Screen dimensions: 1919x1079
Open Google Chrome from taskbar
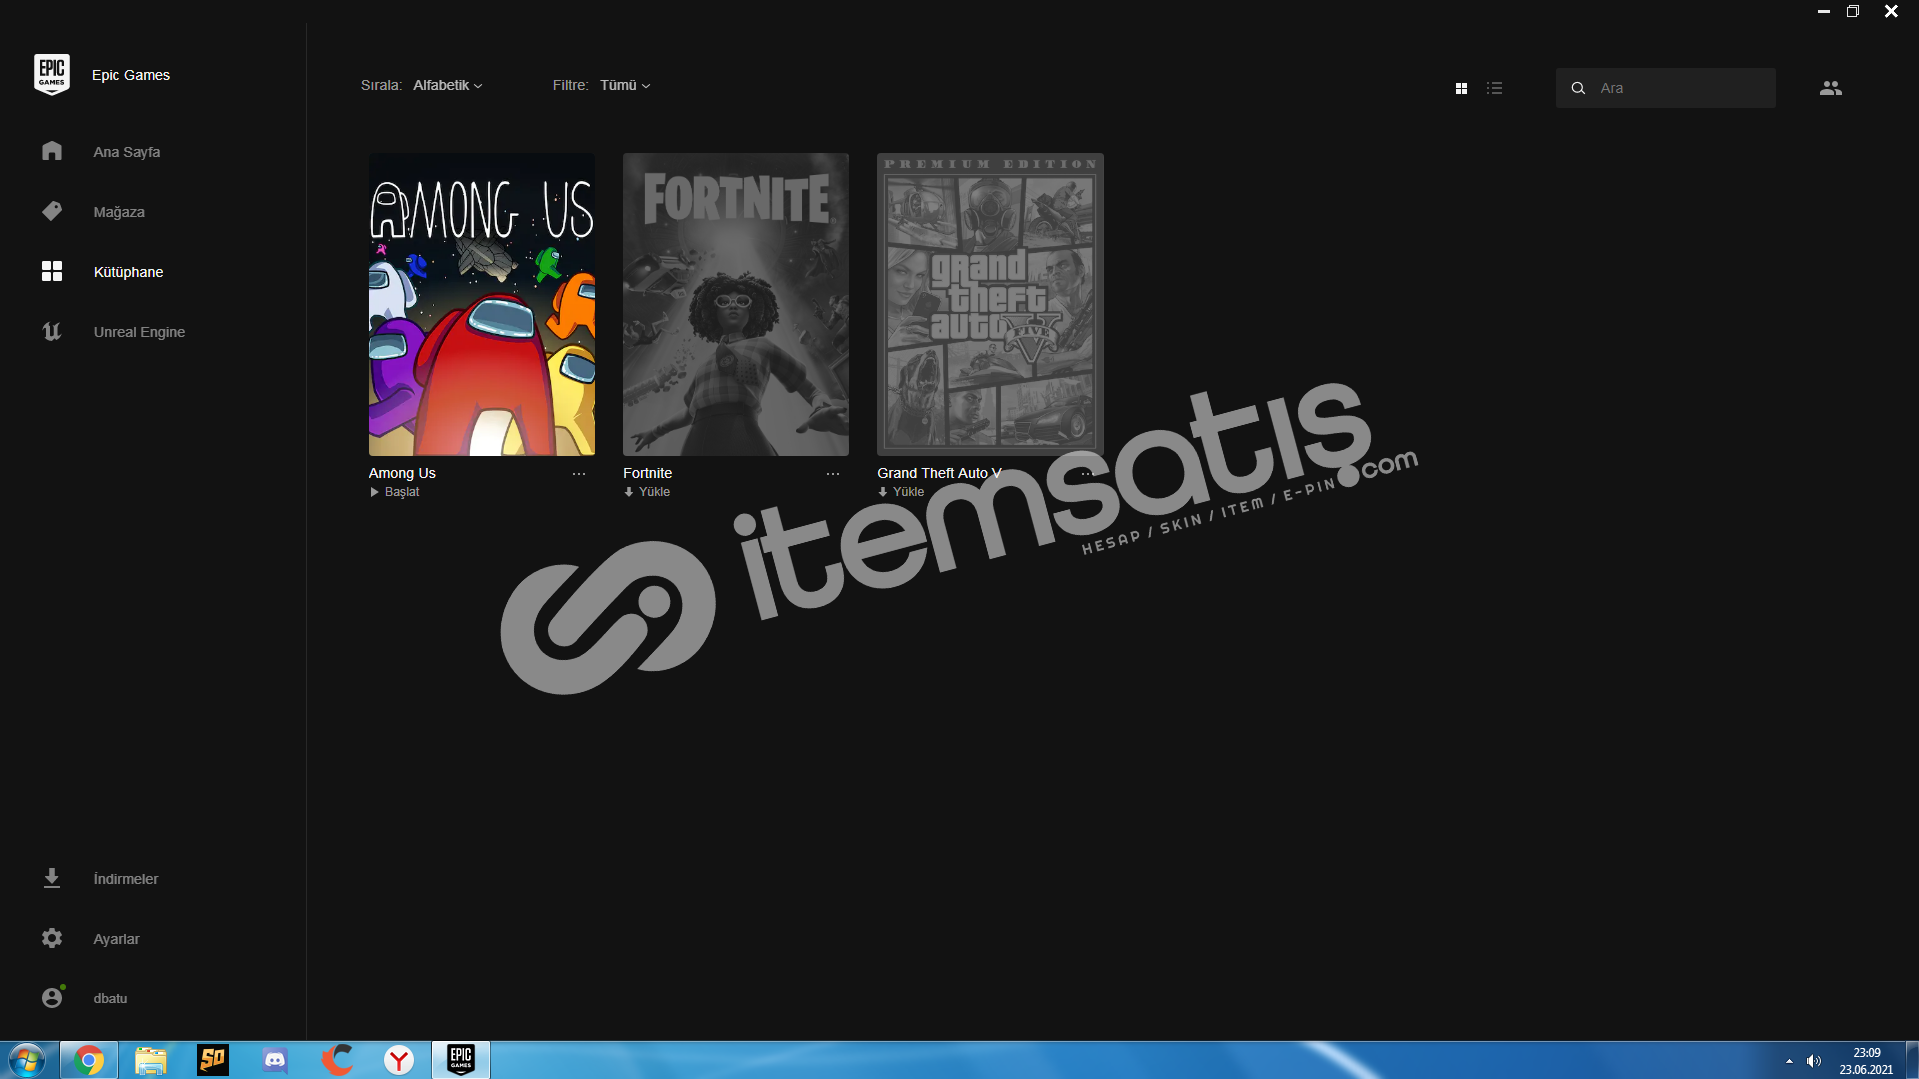pos(89,1060)
